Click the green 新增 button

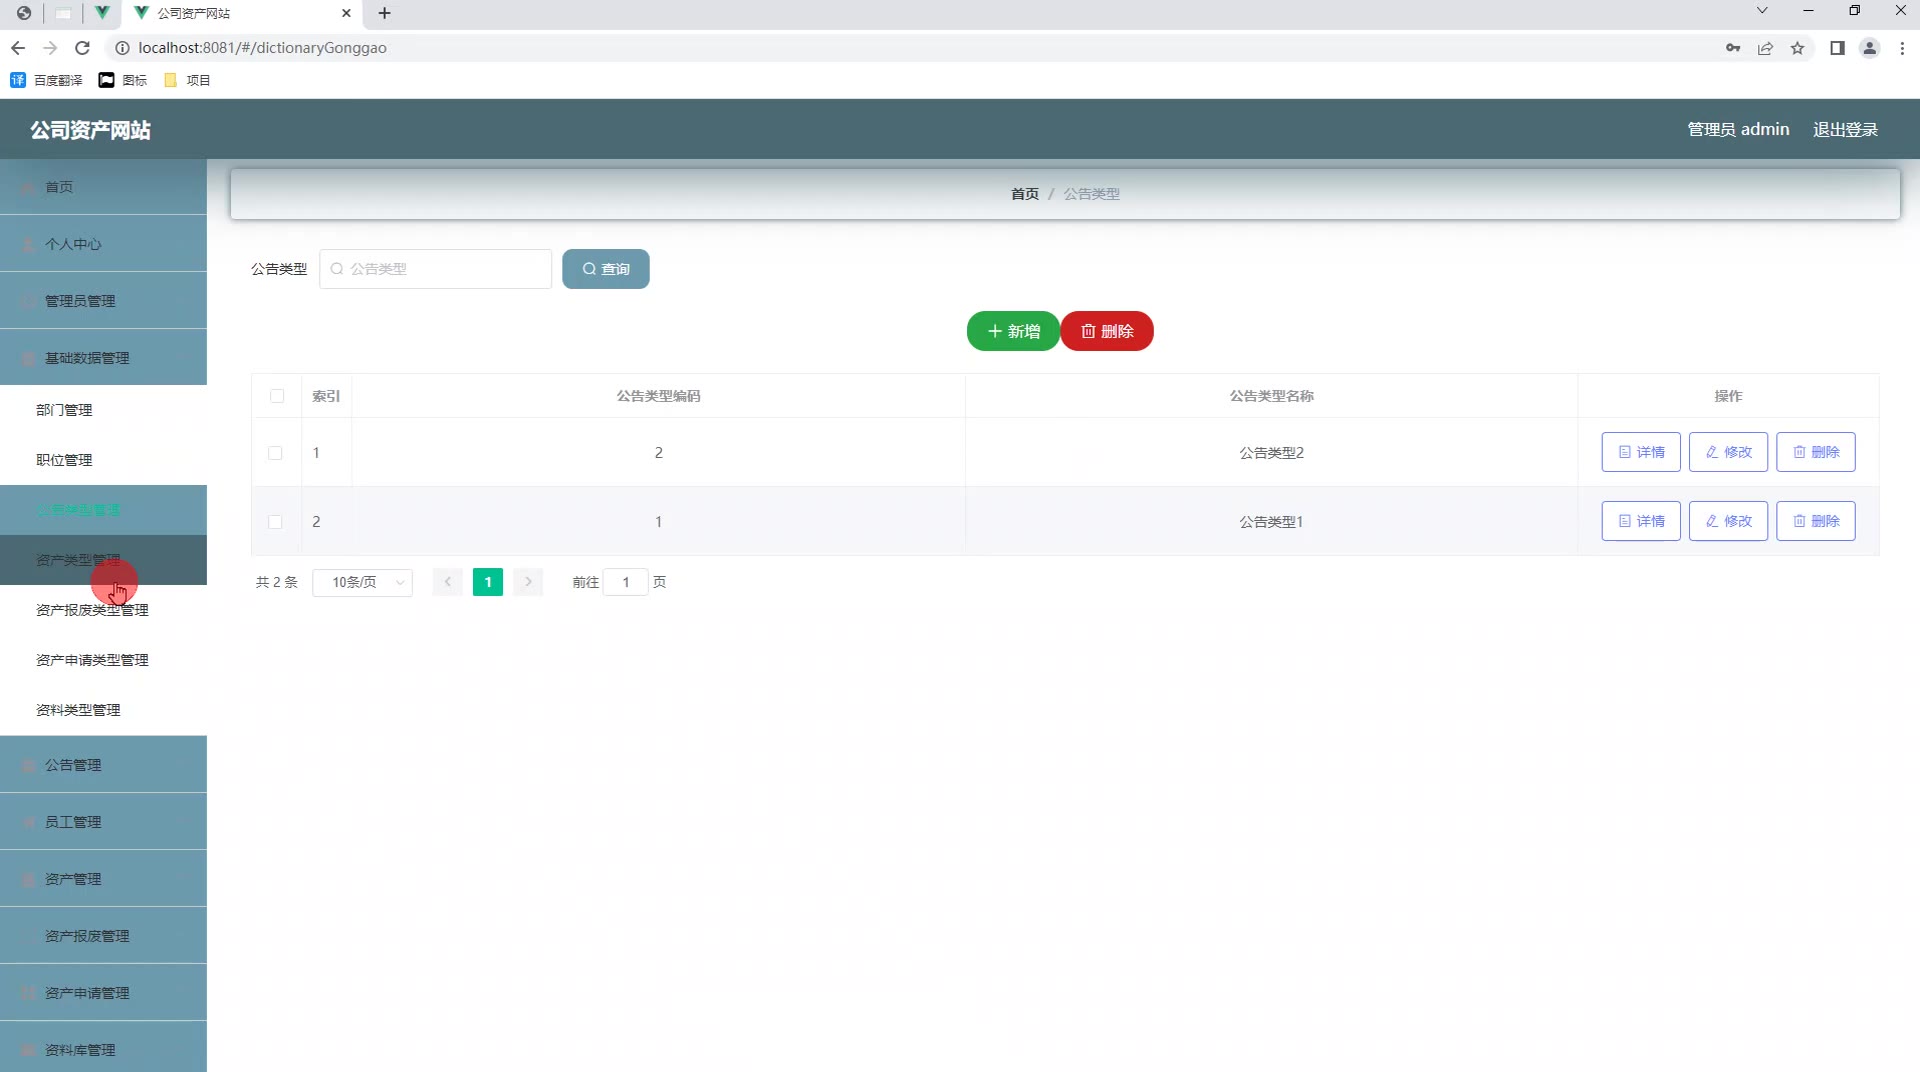click(1013, 331)
